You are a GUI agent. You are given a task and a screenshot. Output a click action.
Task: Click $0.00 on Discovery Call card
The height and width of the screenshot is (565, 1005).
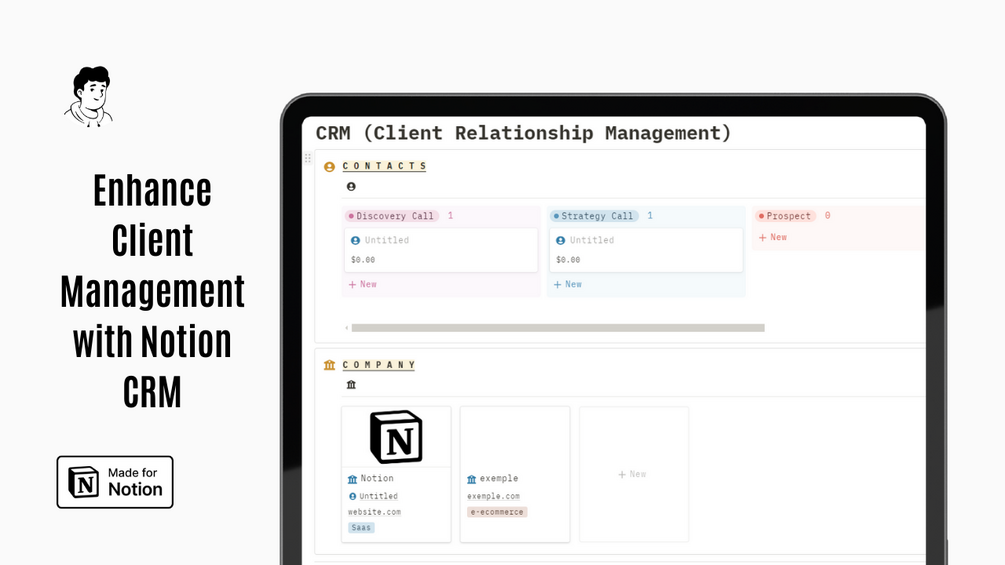[363, 260]
